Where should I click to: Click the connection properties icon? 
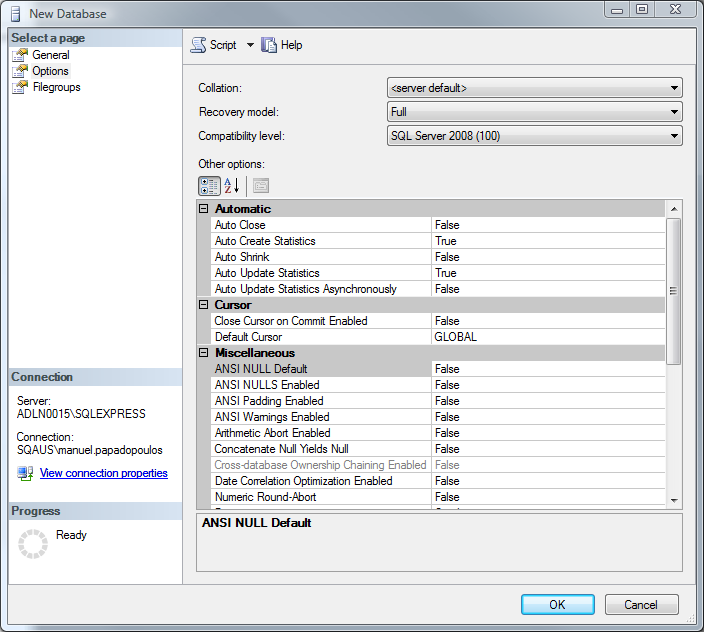point(25,473)
